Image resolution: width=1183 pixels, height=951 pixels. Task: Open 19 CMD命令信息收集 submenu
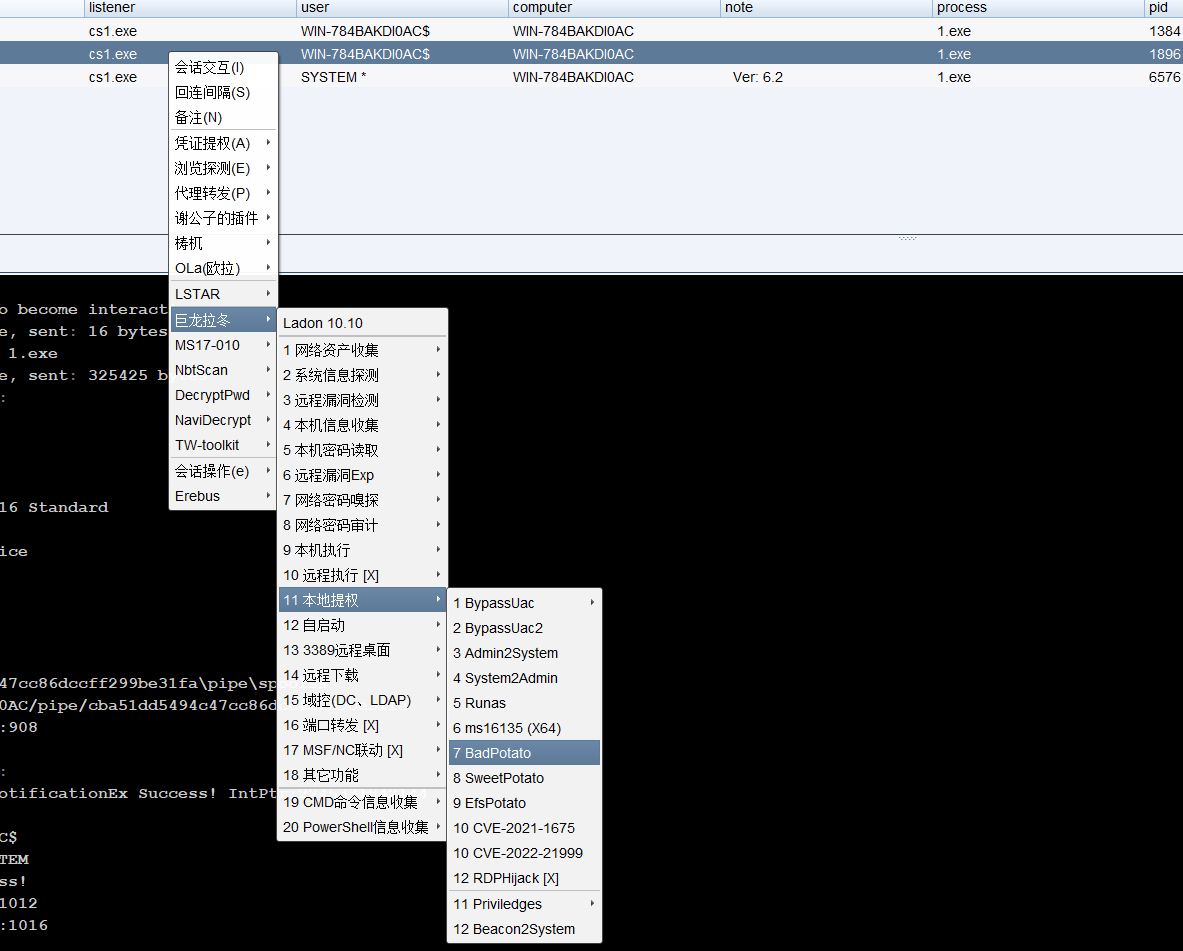coord(362,802)
